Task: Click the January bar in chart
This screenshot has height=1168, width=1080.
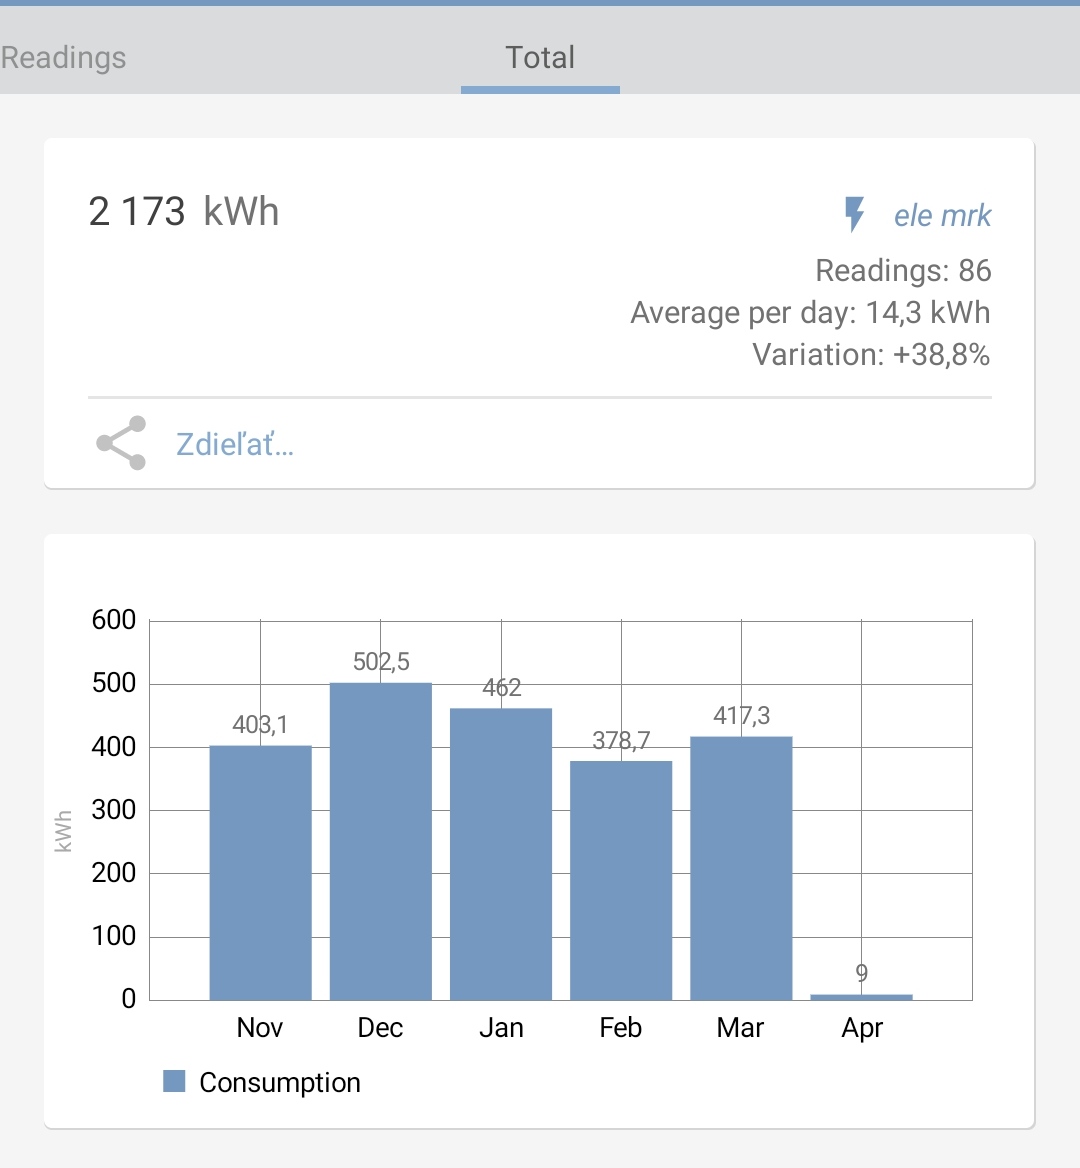Action: 501,853
